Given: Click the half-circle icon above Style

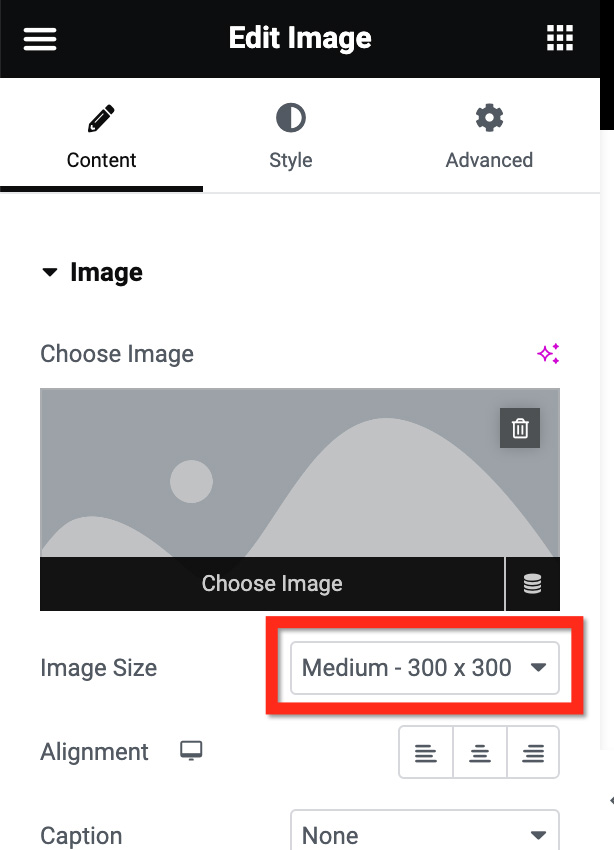Looking at the screenshot, I should point(290,117).
